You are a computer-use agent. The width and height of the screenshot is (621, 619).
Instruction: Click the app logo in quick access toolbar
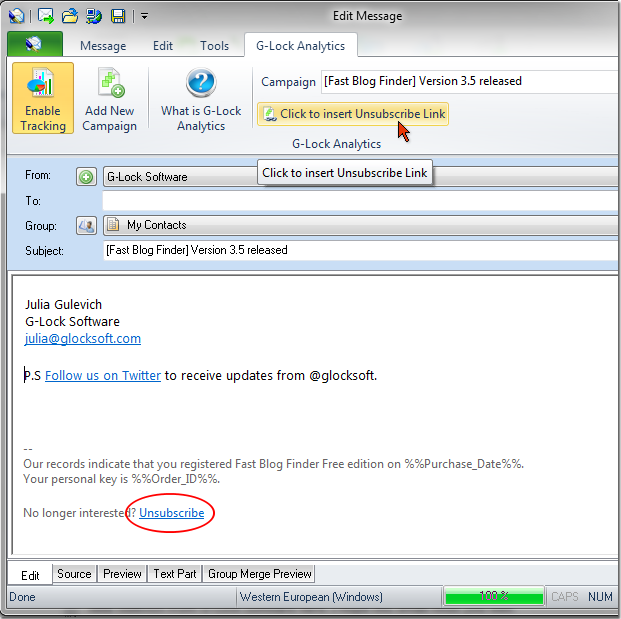pyautogui.click(x=17, y=16)
